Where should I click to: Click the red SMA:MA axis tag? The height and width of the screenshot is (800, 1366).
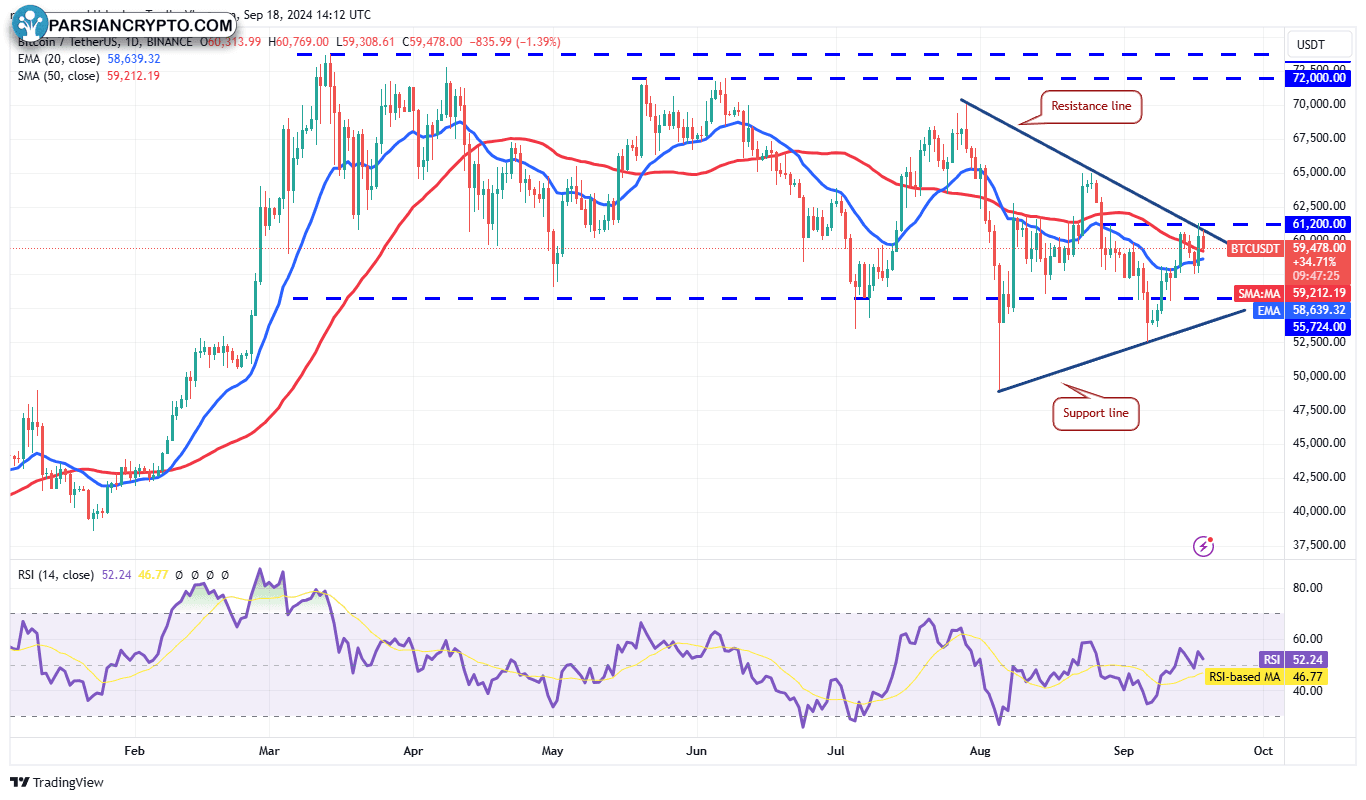pos(1259,293)
